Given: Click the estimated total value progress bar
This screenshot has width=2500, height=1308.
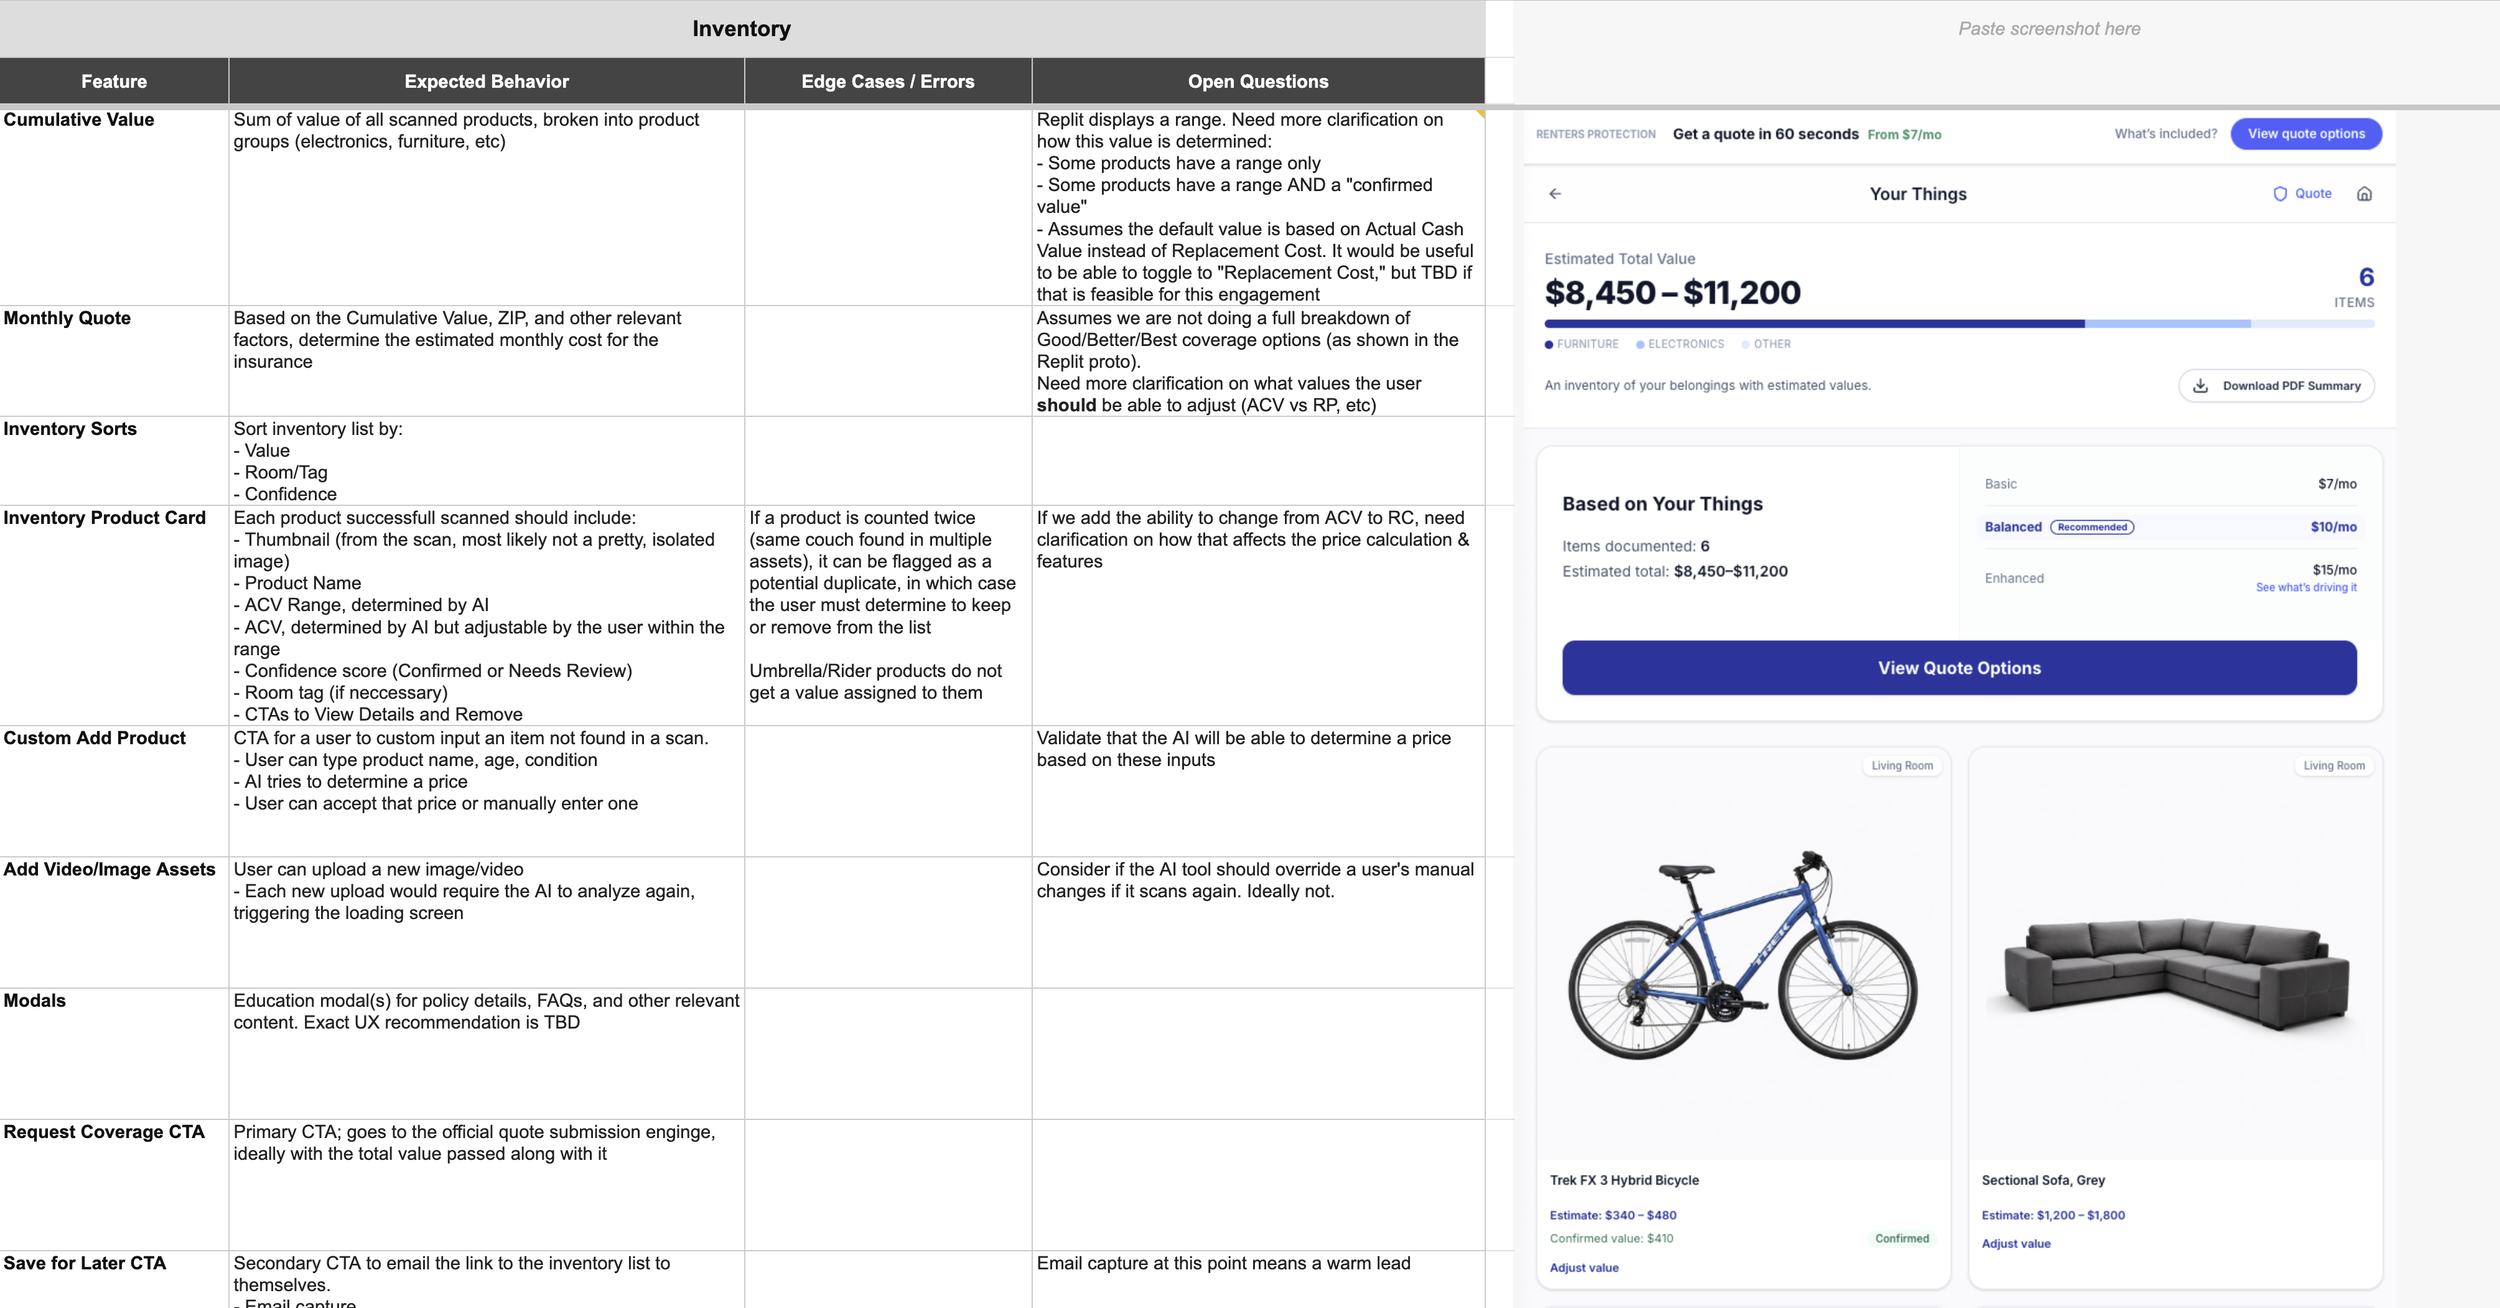Looking at the screenshot, I should tap(1959, 324).
